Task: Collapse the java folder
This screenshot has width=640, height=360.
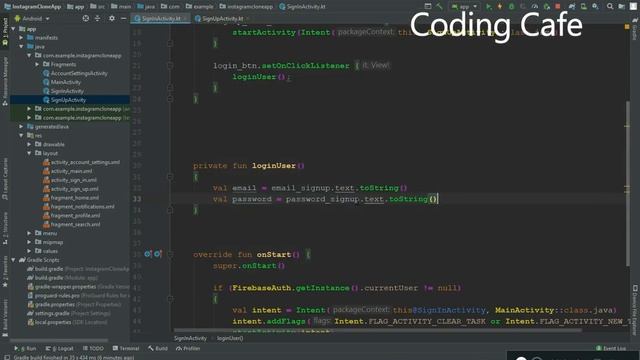Action: click(21, 47)
